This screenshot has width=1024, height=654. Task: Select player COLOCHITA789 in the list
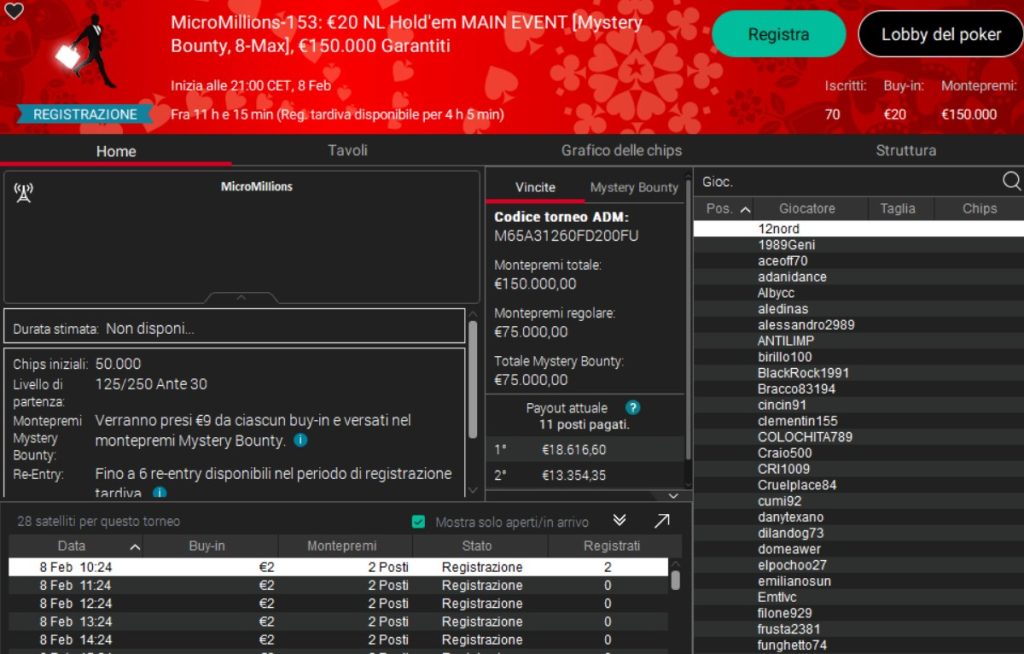tap(859, 436)
